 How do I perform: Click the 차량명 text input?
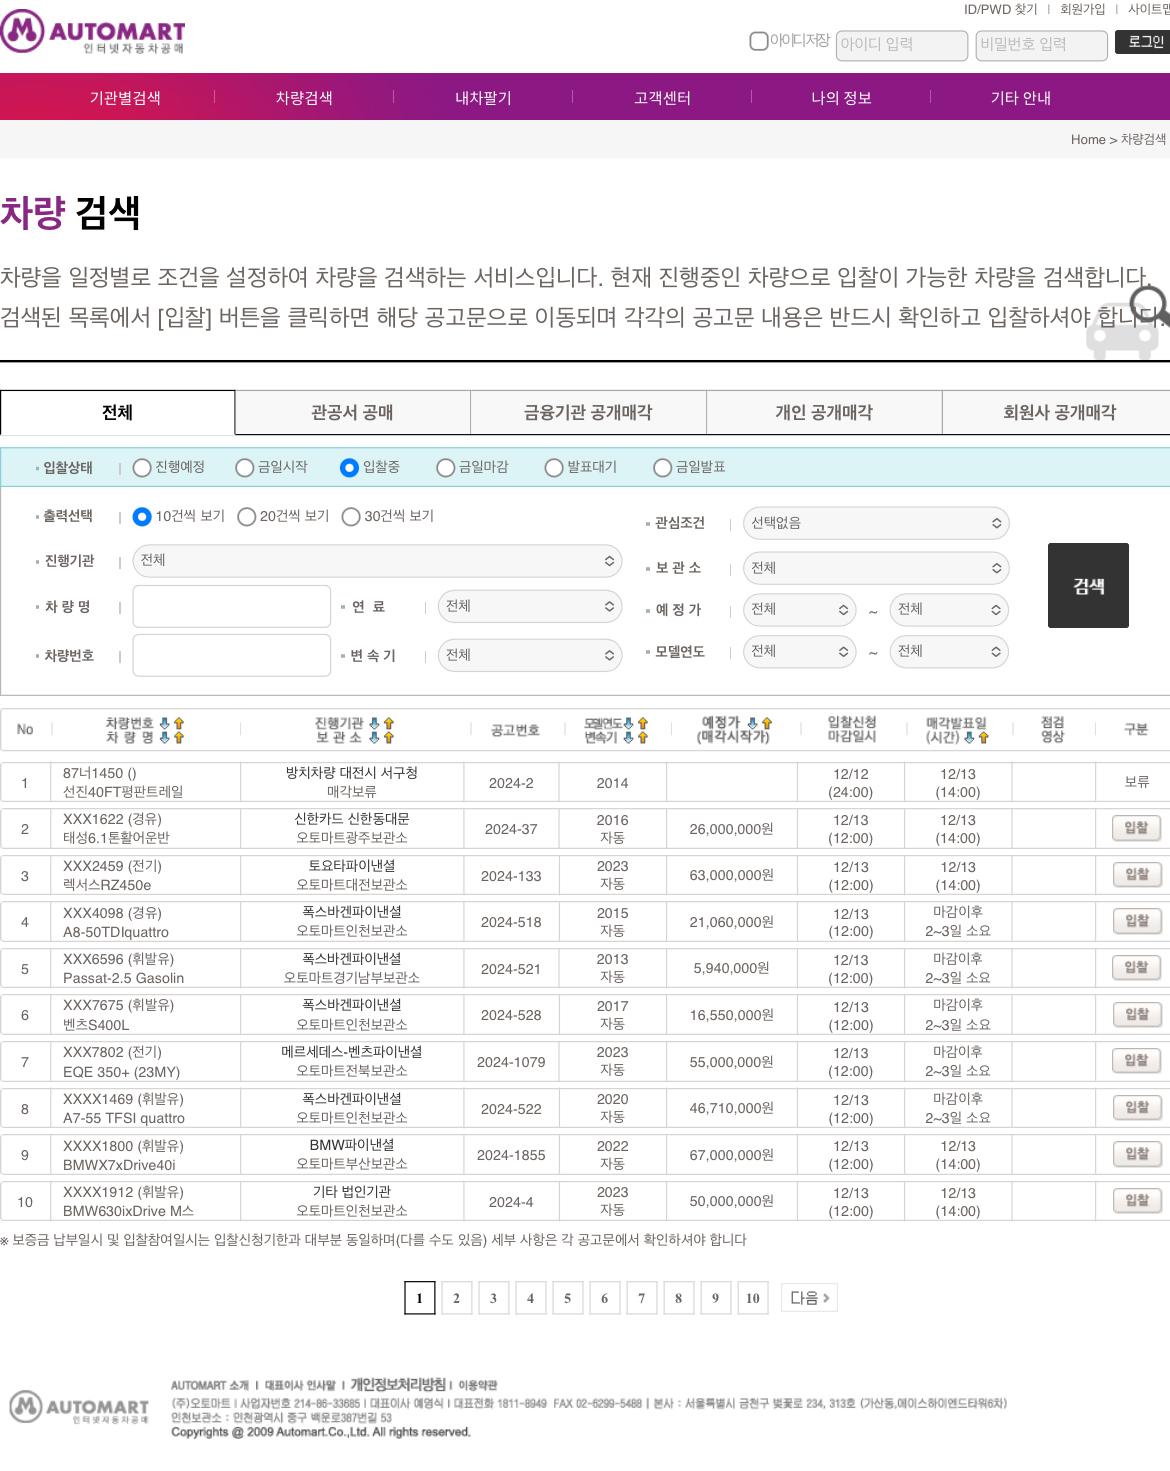(x=232, y=607)
